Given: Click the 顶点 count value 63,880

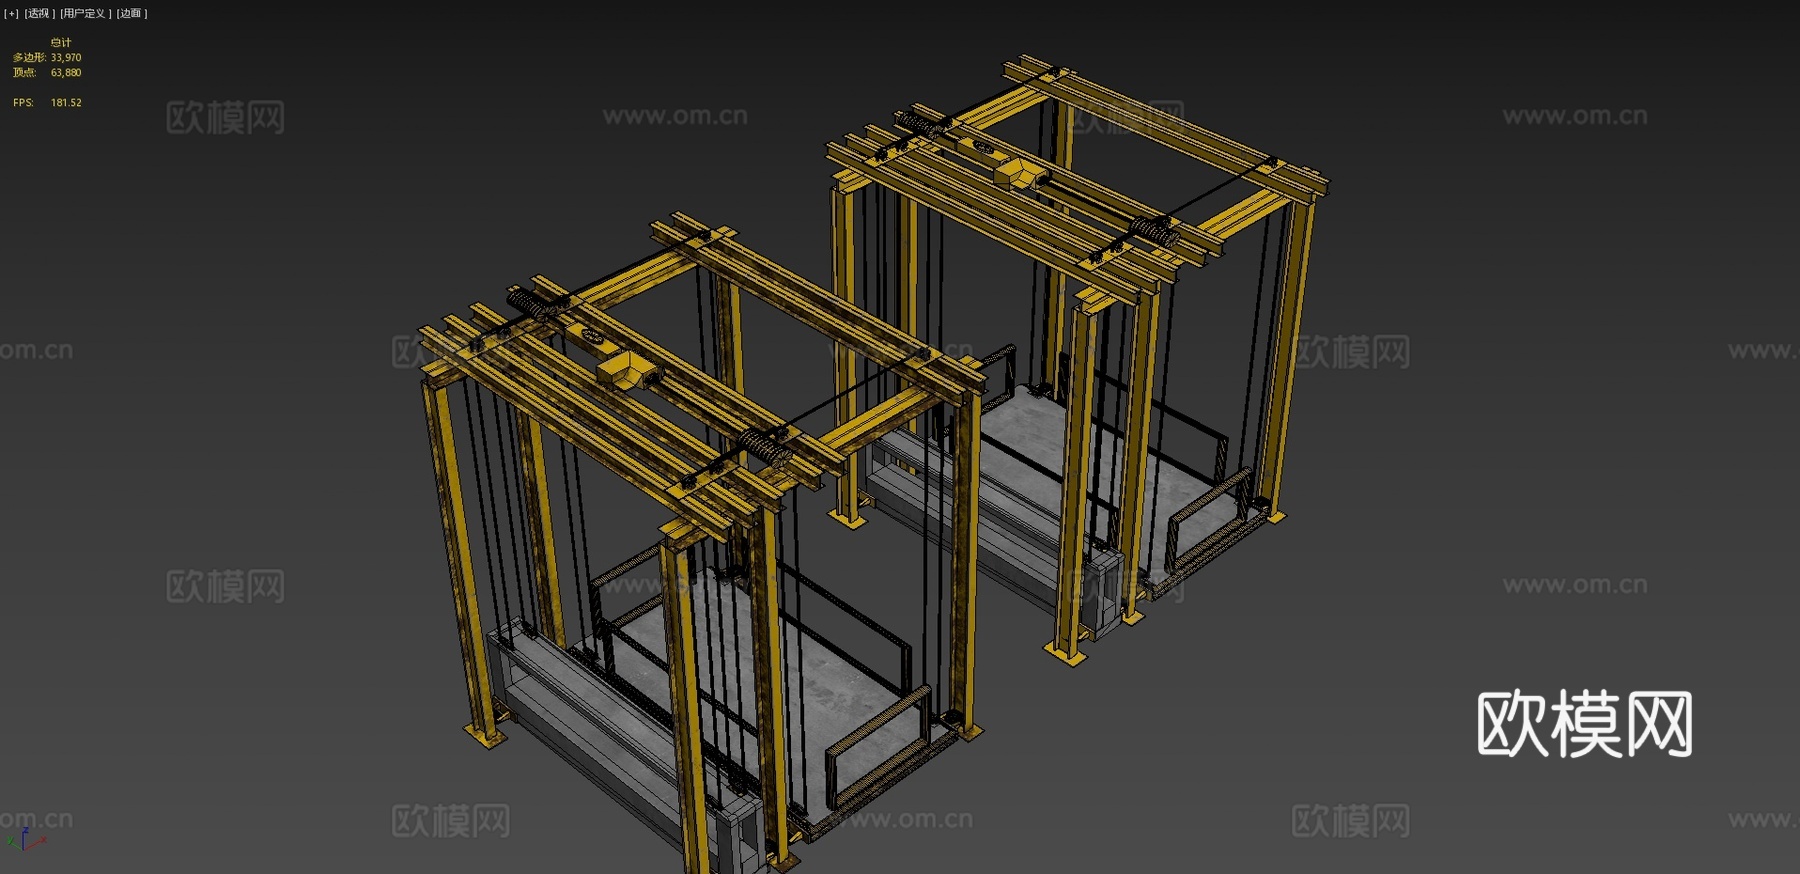Looking at the screenshot, I should pyautogui.click(x=66, y=73).
